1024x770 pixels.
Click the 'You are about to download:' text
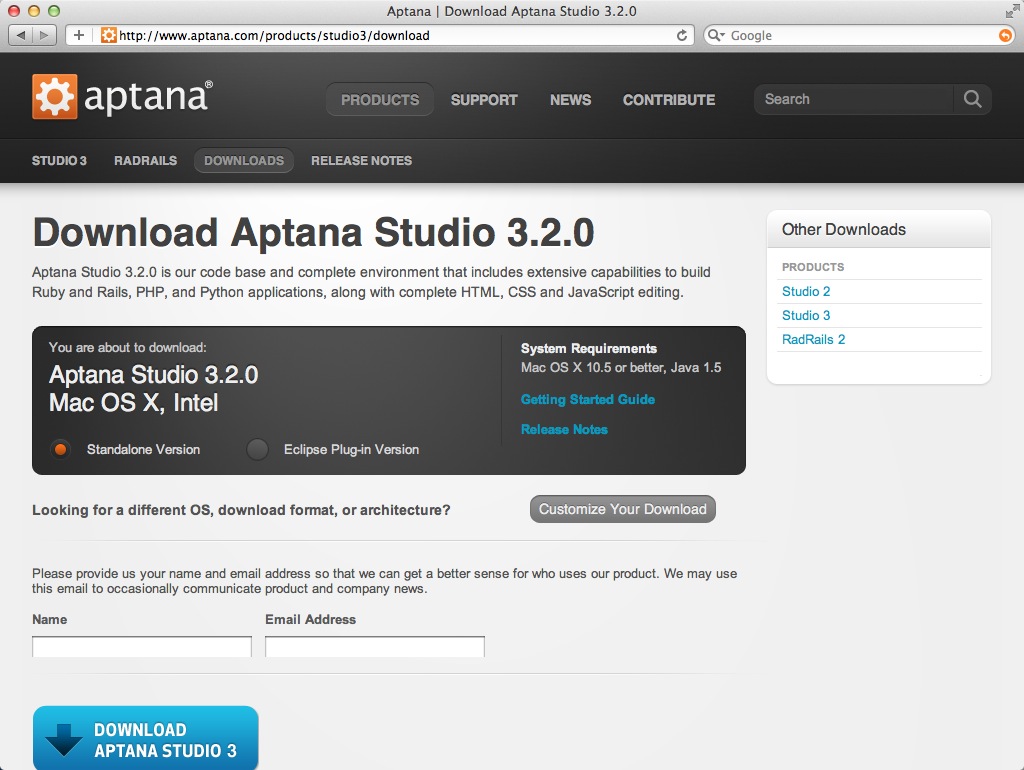[127, 347]
